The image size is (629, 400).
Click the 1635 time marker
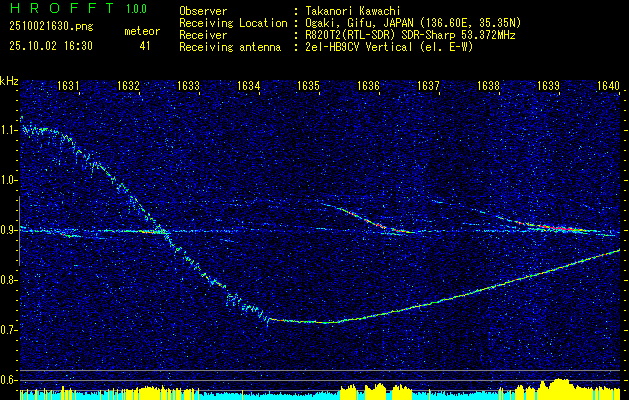tap(308, 85)
